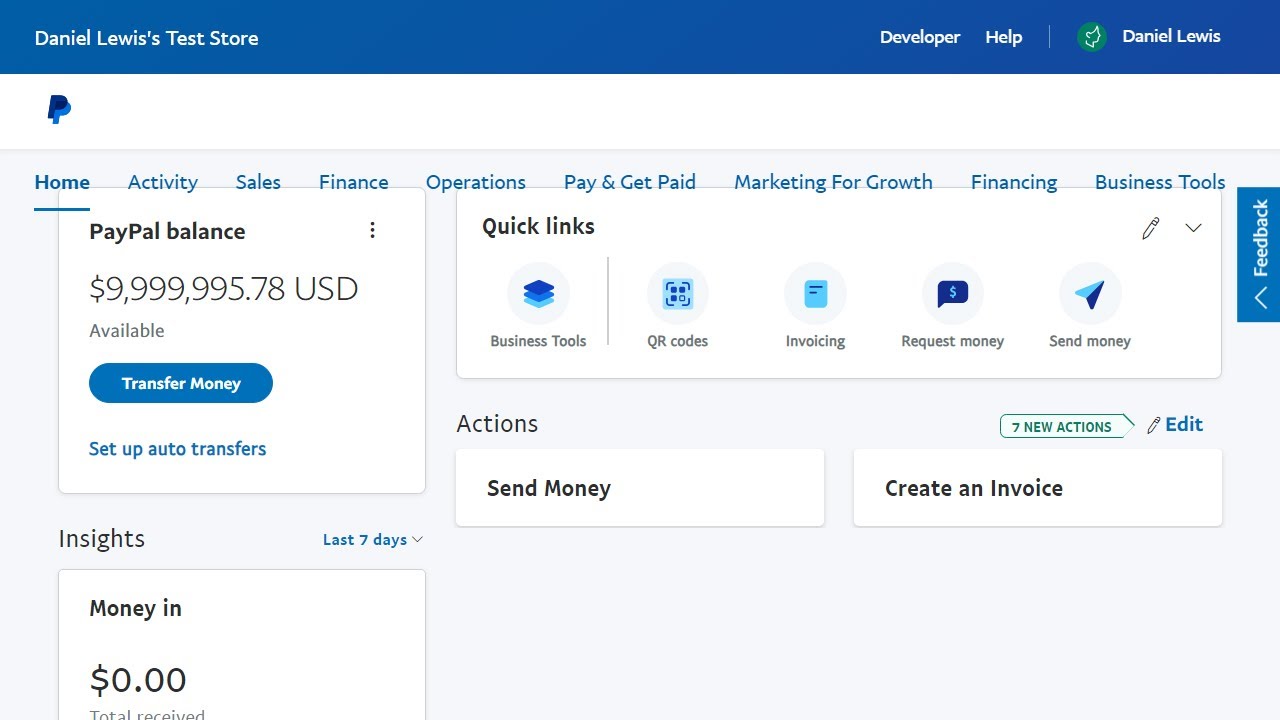1280x720 pixels.
Task: Open the Create an Invoice action card
Action: point(1038,488)
